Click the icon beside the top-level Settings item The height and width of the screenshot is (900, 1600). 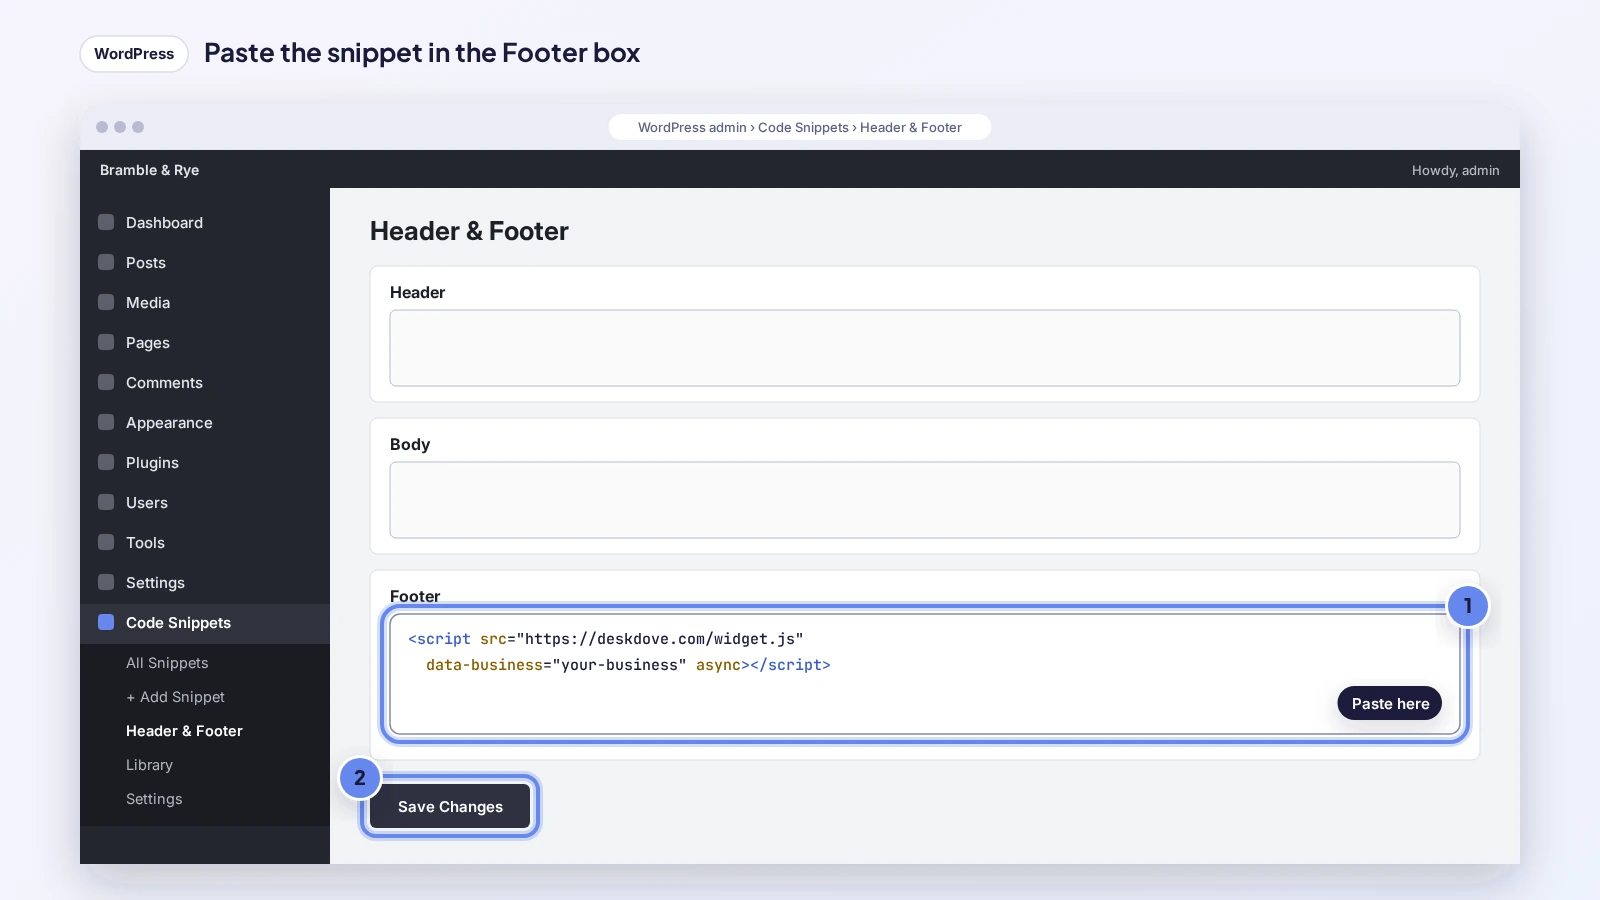(106, 582)
